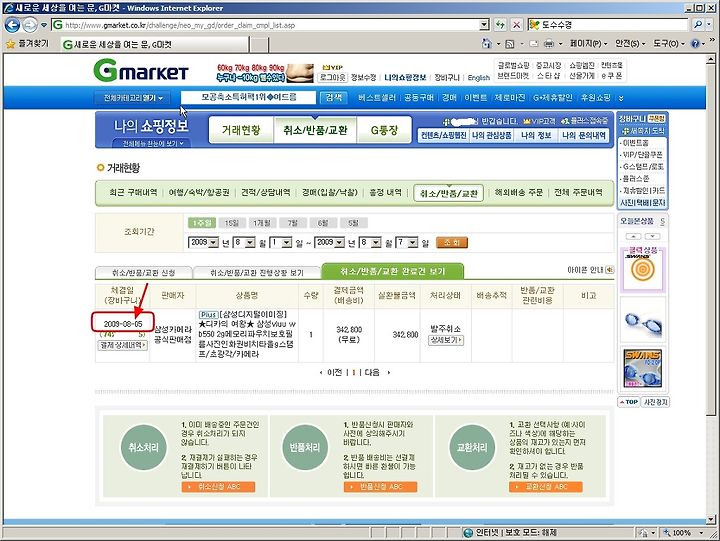The image size is (720, 541).
Task: Click the 아이콘 안내 icon
Action: [x=609, y=270]
